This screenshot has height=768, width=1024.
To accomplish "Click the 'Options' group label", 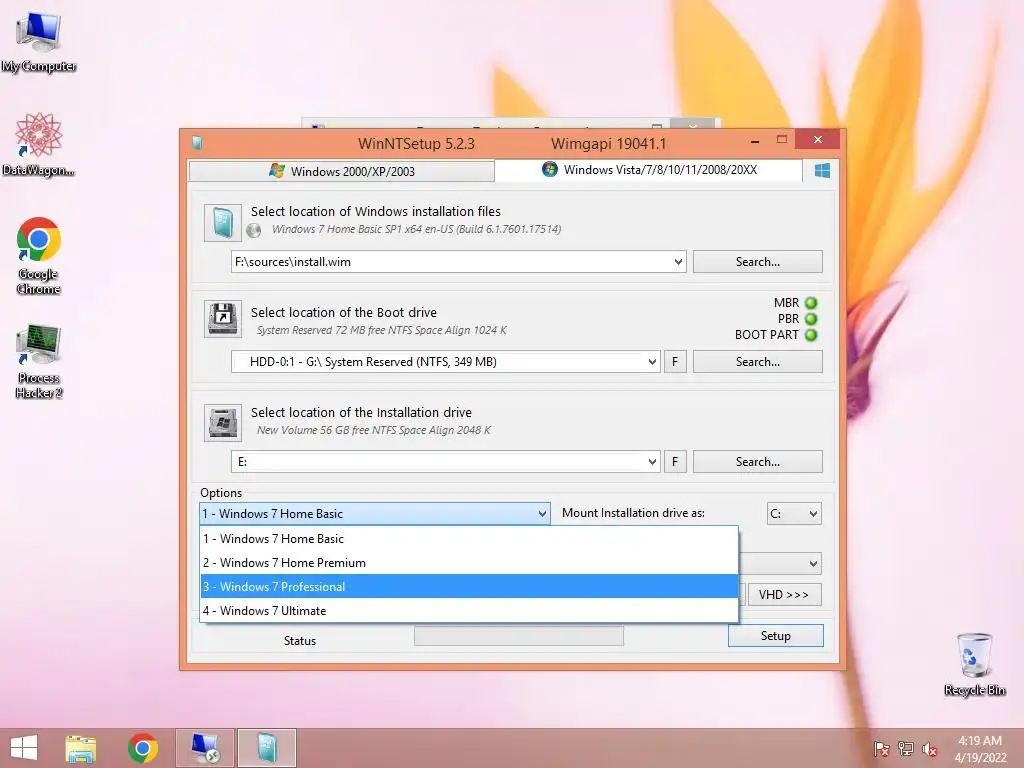I will [221, 493].
